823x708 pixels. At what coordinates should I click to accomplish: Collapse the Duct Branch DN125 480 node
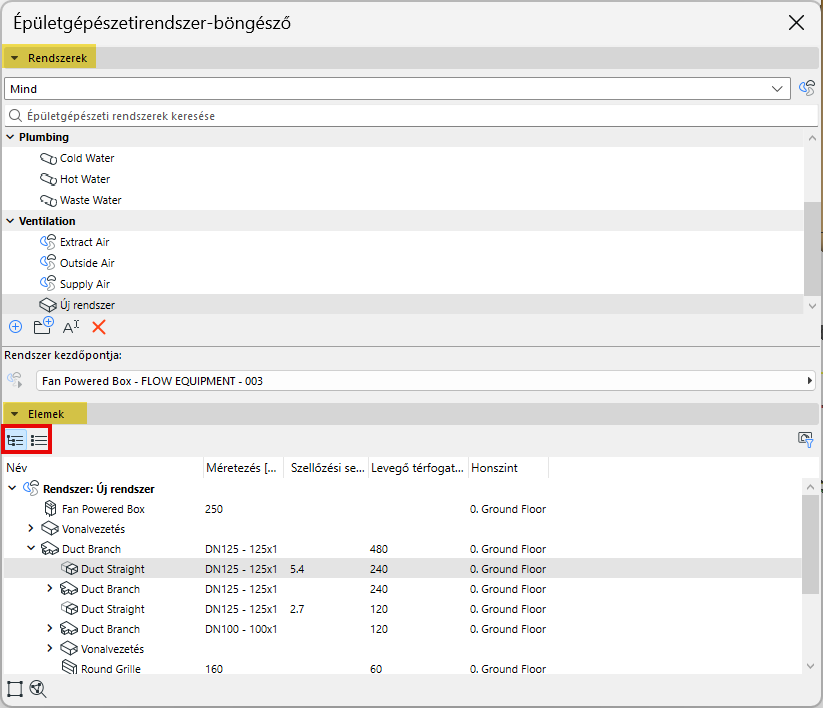[31, 549]
